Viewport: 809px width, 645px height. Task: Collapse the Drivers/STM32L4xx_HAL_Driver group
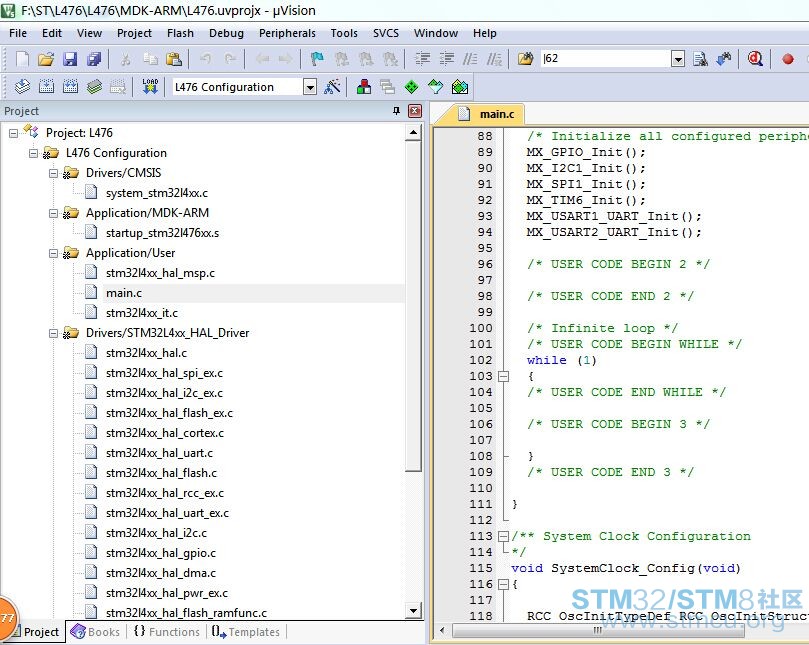(53, 333)
